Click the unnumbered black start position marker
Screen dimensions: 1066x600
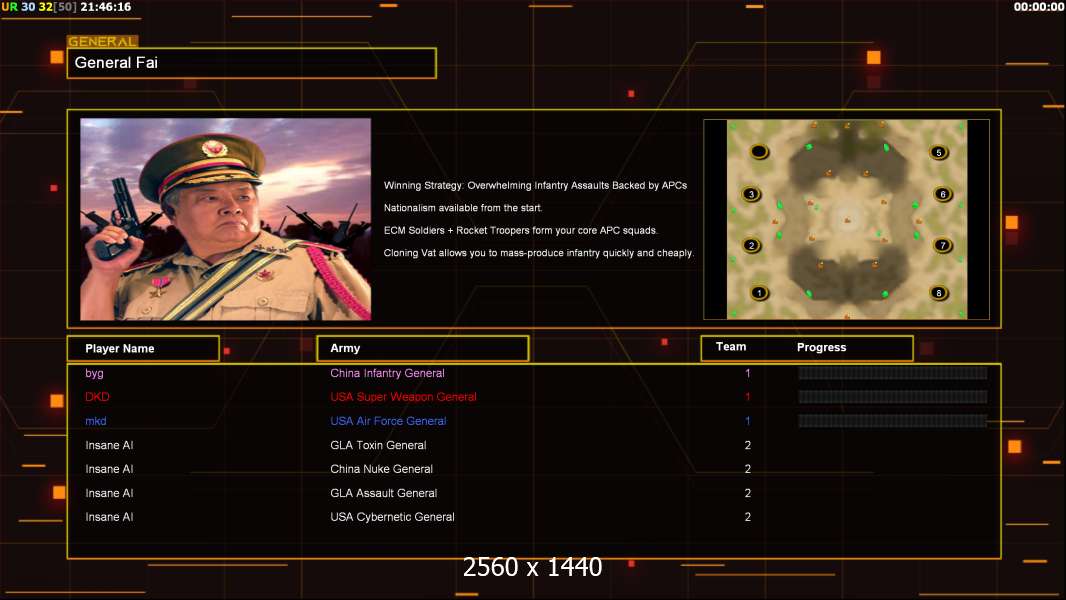pyautogui.click(x=759, y=152)
